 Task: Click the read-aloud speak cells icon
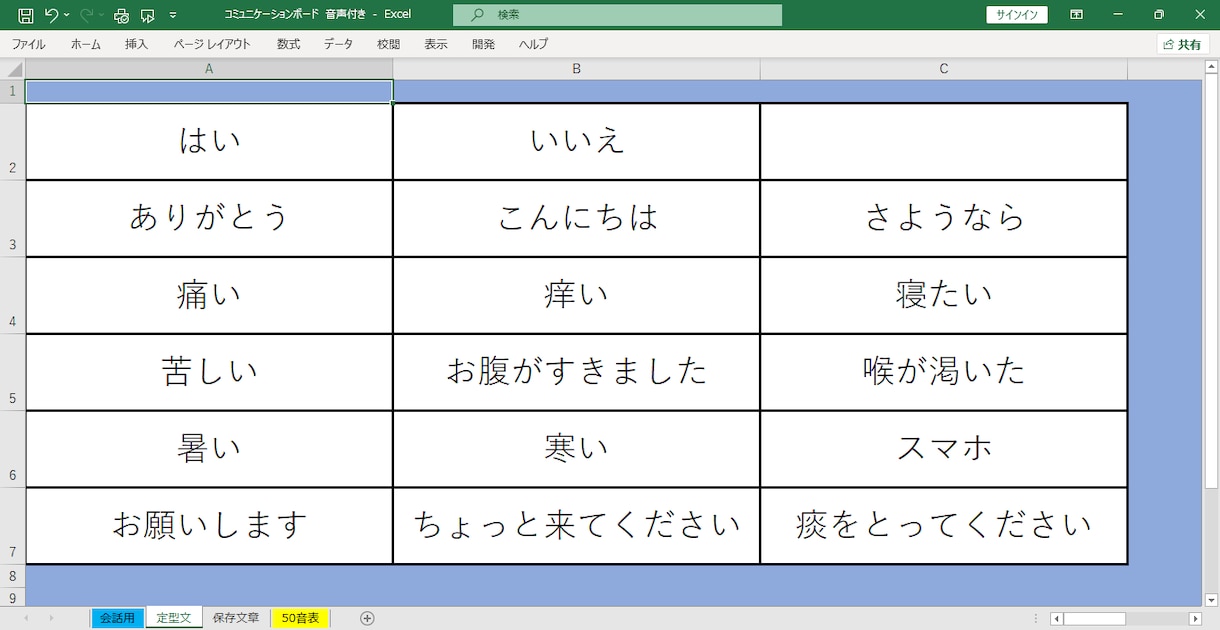click(148, 15)
